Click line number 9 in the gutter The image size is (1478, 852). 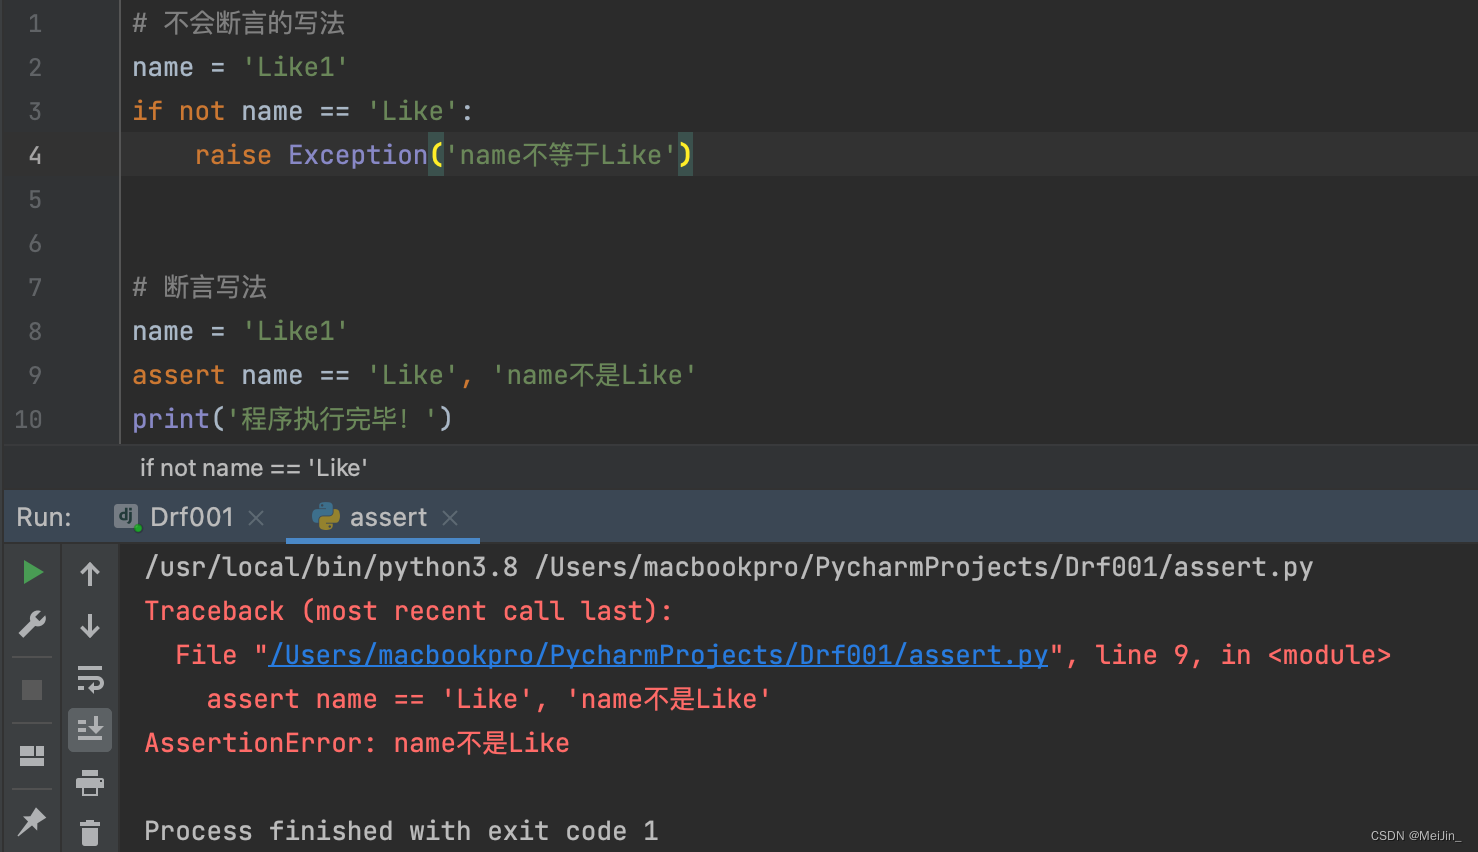[35, 375]
